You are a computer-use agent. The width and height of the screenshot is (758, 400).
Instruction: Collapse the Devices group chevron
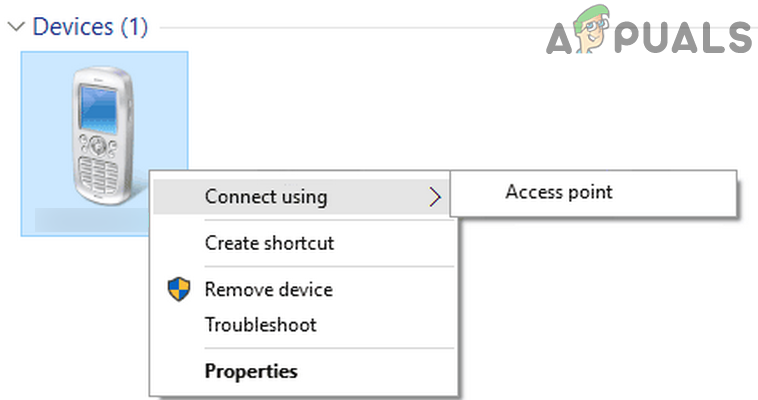(15, 27)
